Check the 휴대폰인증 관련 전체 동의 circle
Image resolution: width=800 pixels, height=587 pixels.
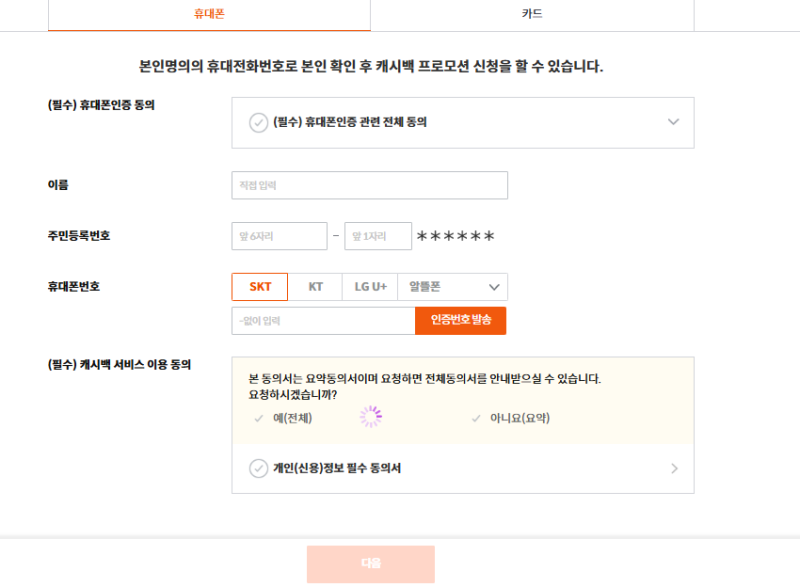[258, 122]
